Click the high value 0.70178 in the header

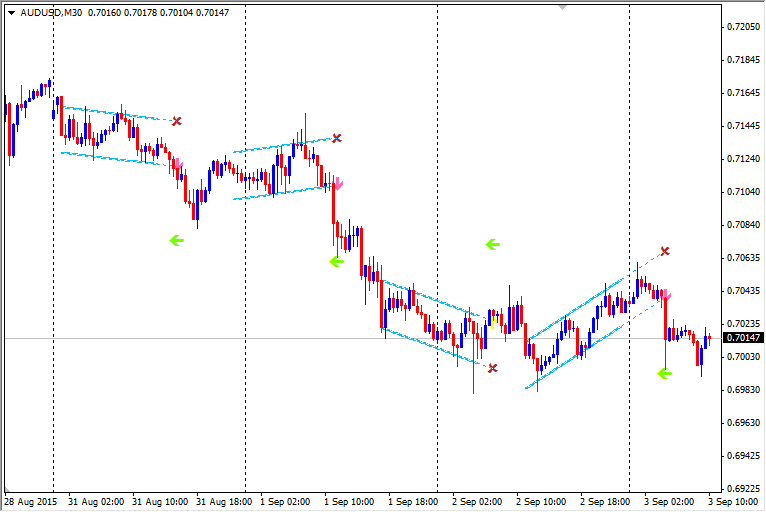pyautogui.click(x=140, y=13)
